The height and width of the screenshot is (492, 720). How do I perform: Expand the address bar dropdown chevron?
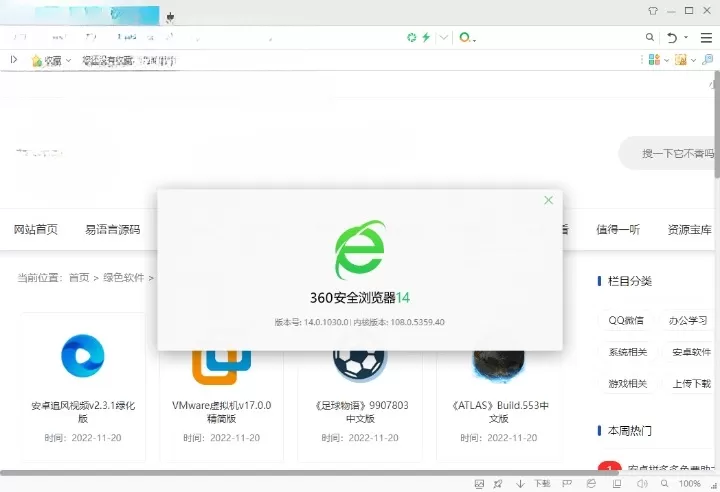pos(443,38)
